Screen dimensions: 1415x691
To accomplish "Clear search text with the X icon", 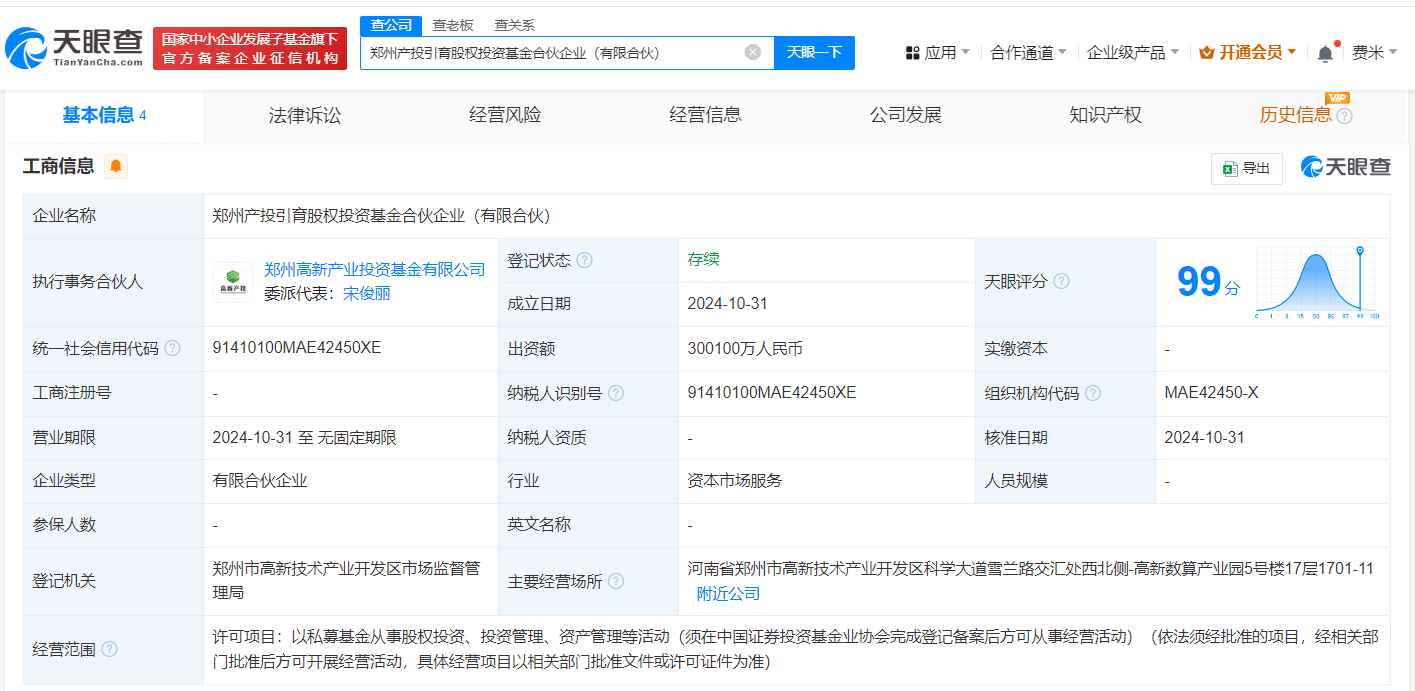I will click(753, 52).
